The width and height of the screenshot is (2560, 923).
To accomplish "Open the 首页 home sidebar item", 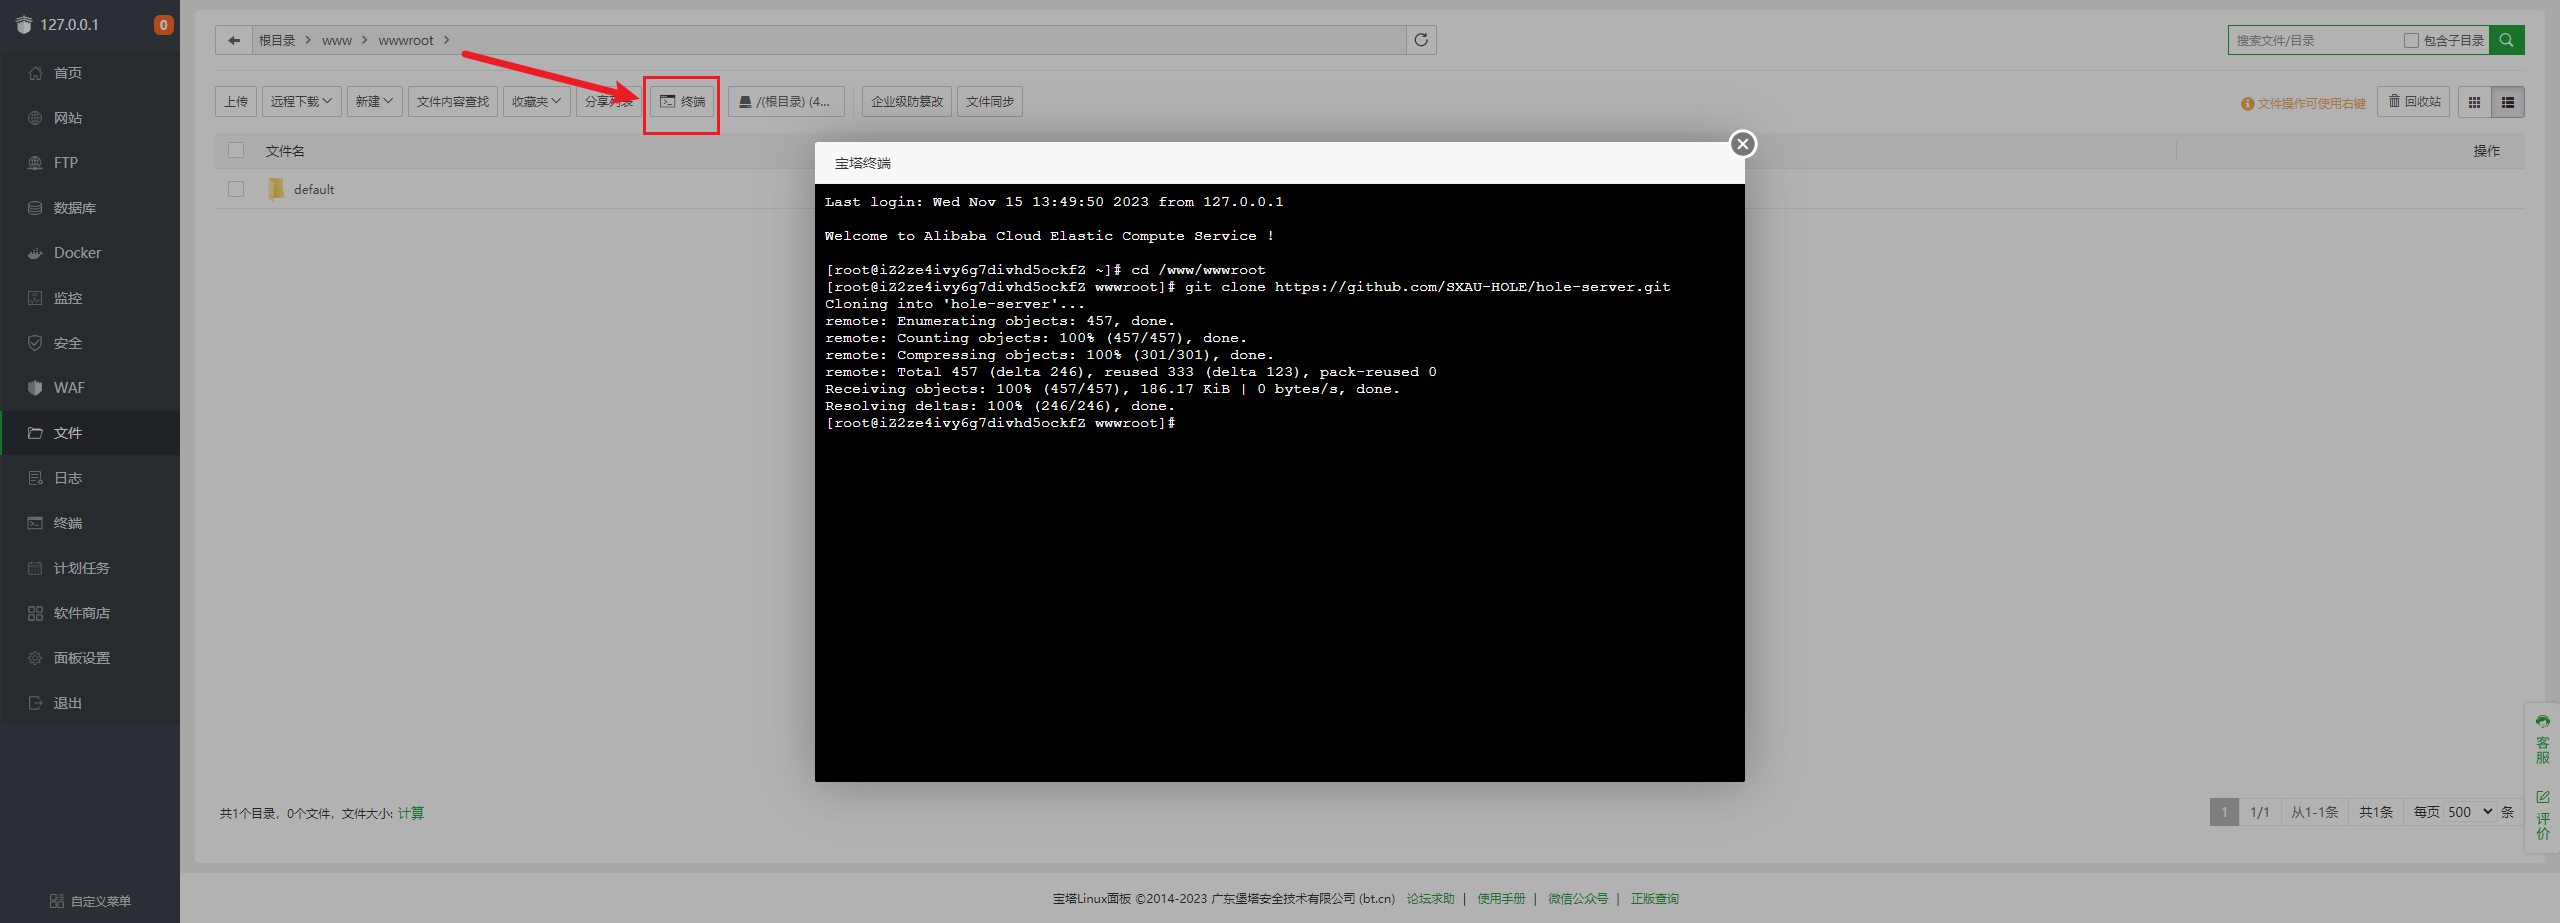I will pyautogui.click(x=90, y=73).
